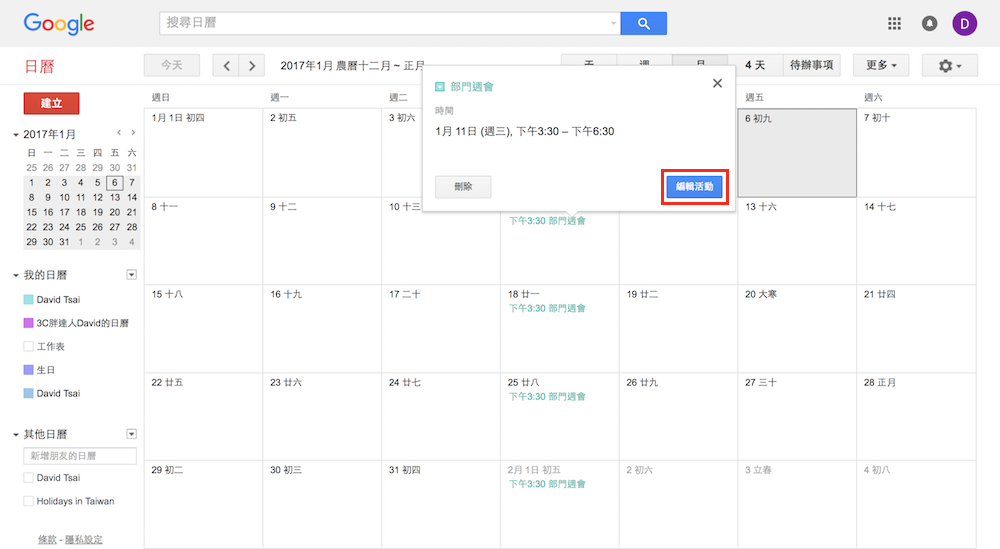Toggle the 3C胖達人David的日曆 calendar
Image resolution: width=1000 pixels, height=549 pixels.
[29, 323]
